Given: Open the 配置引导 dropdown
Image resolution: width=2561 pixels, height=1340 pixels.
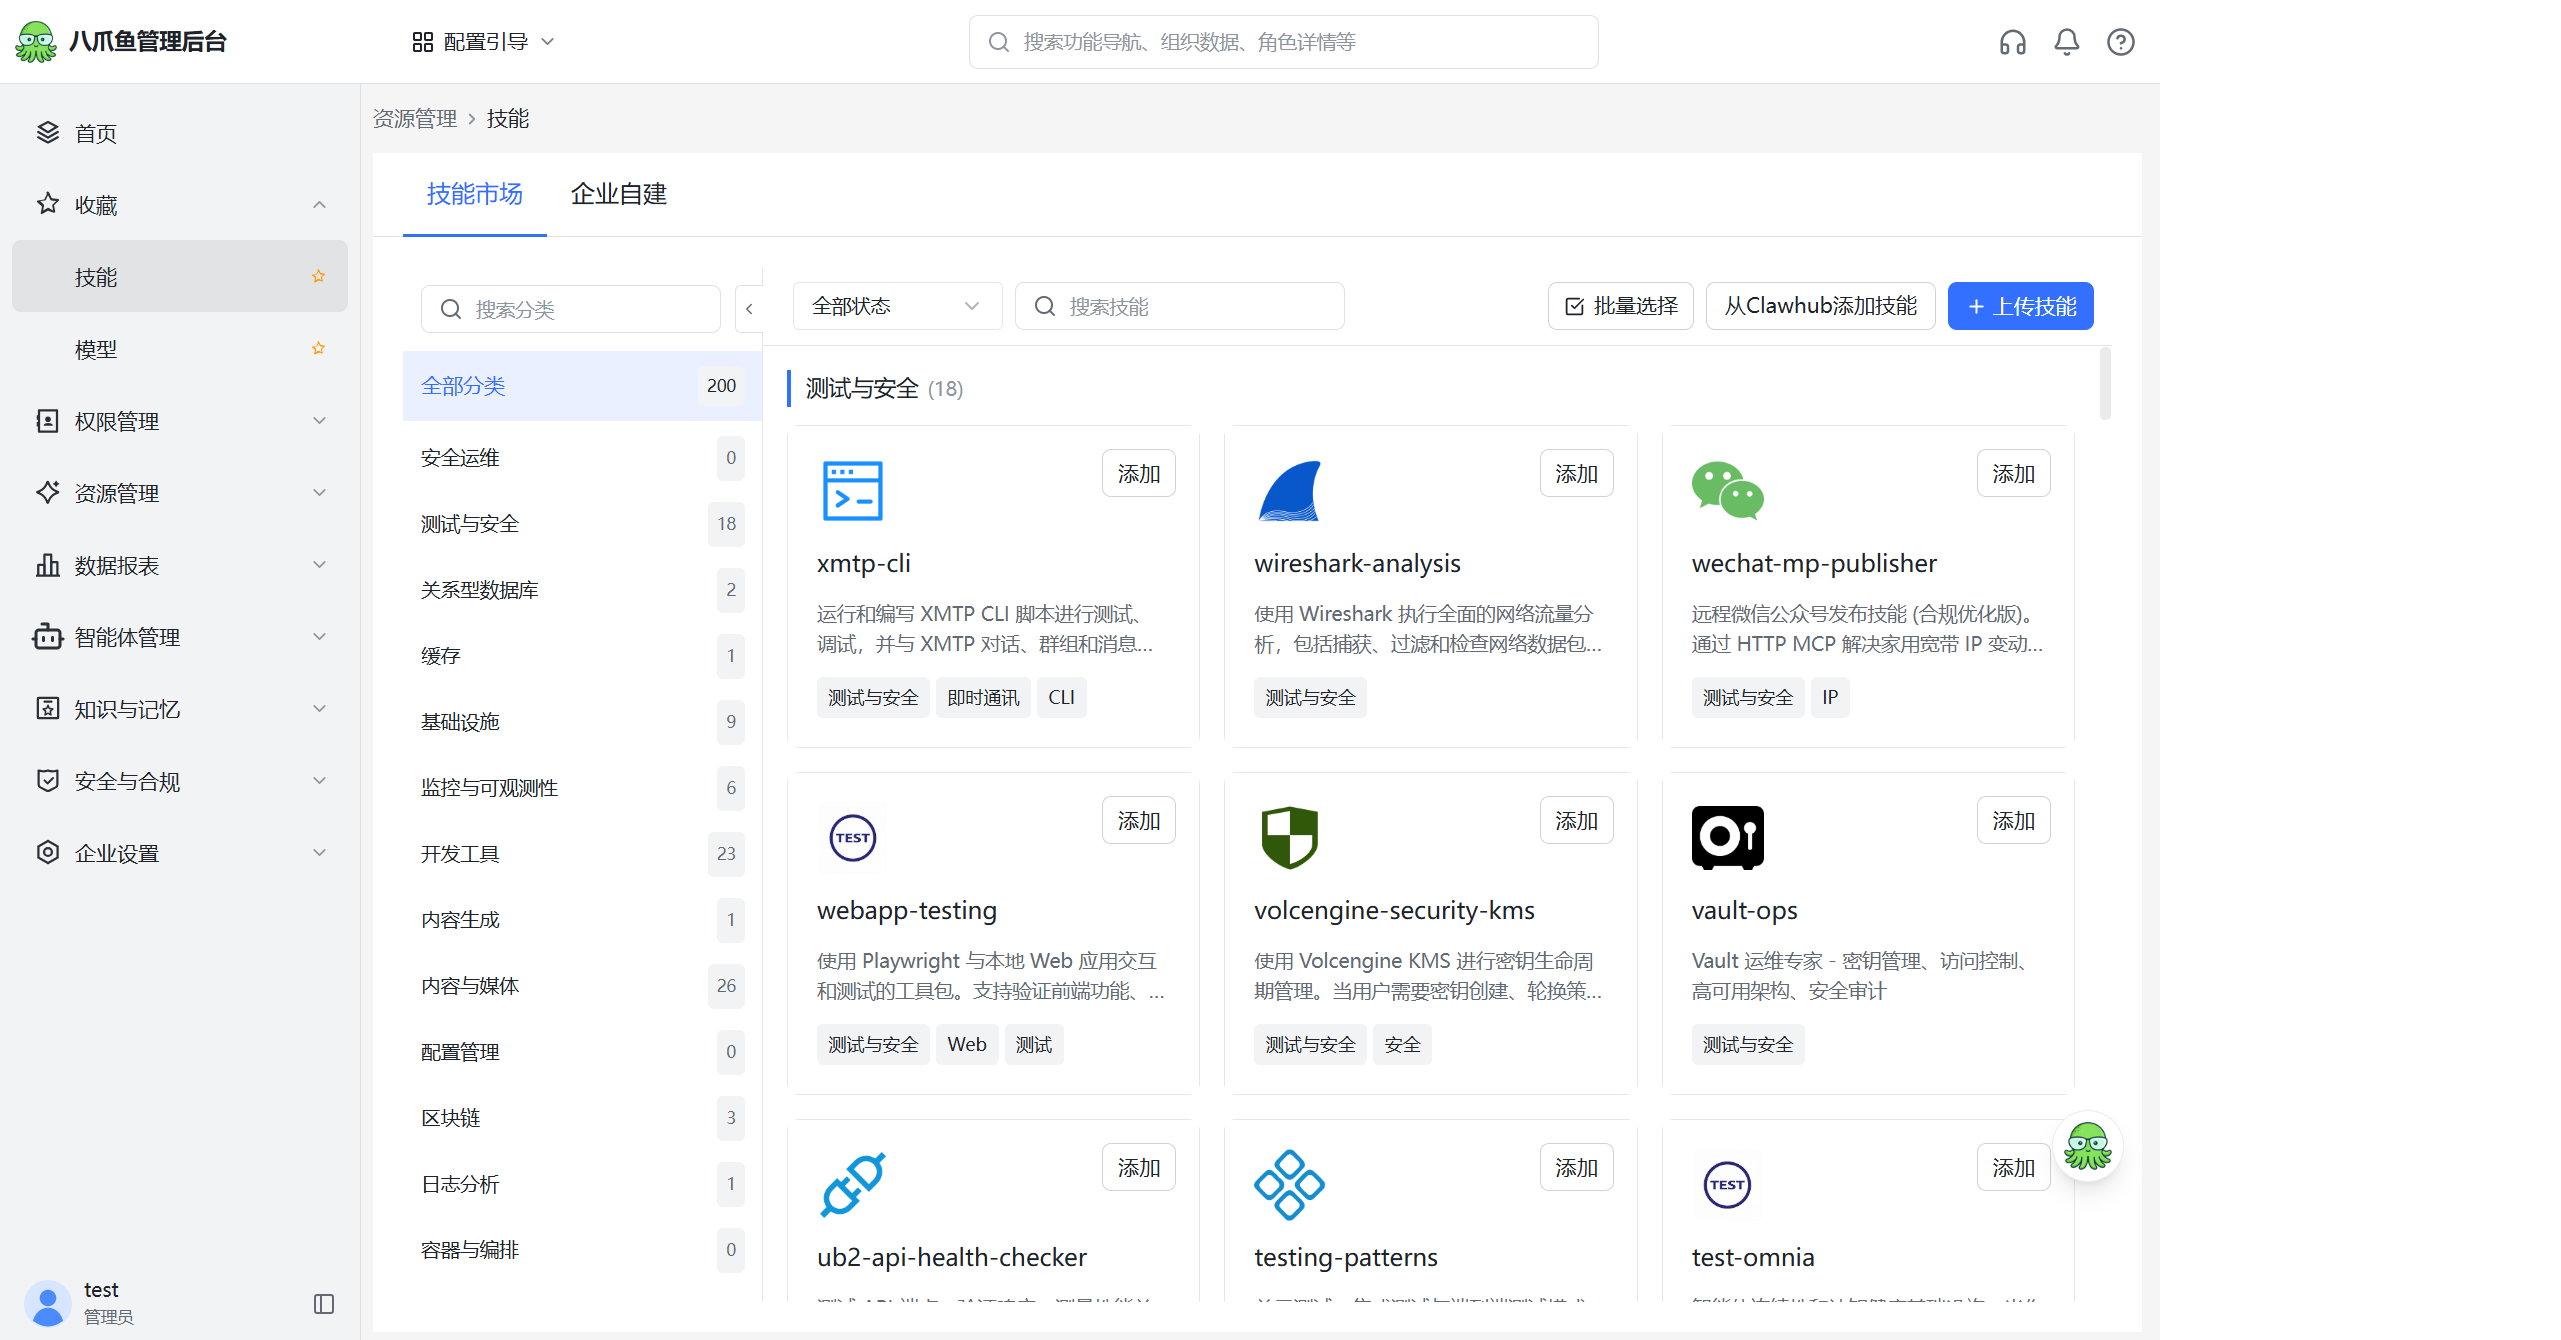Looking at the screenshot, I should (x=484, y=42).
